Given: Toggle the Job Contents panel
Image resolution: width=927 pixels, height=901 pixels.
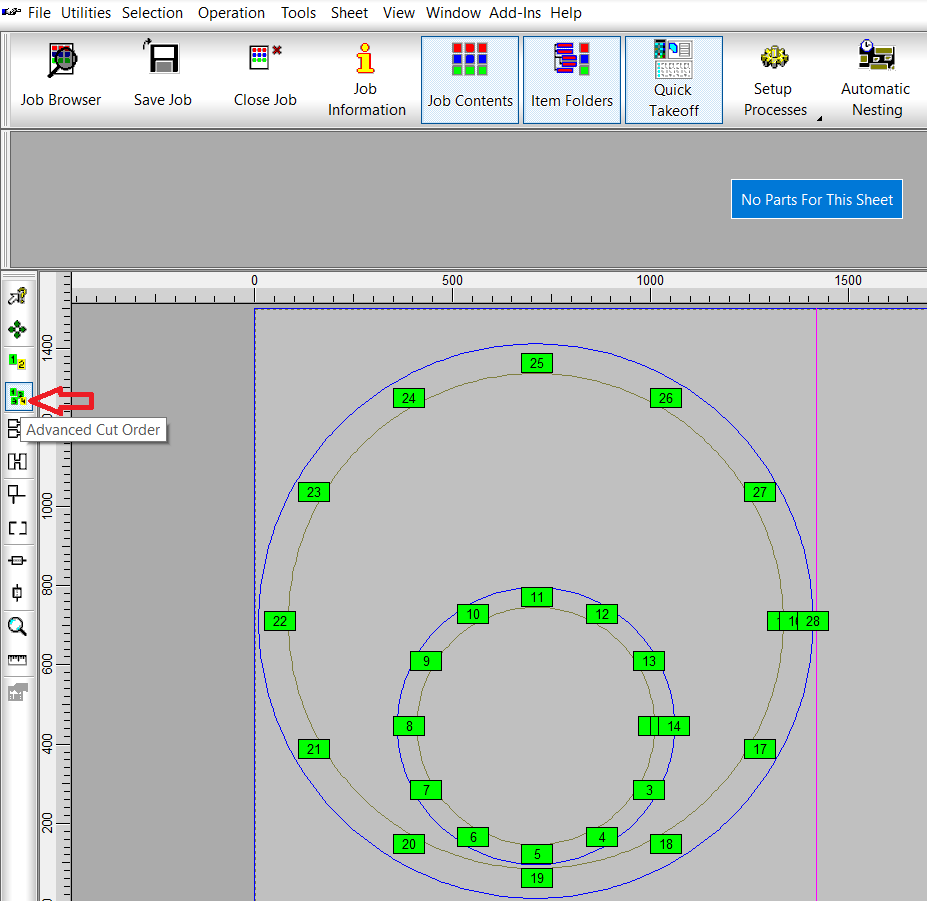Looking at the screenshot, I should (x=470, y=78).
